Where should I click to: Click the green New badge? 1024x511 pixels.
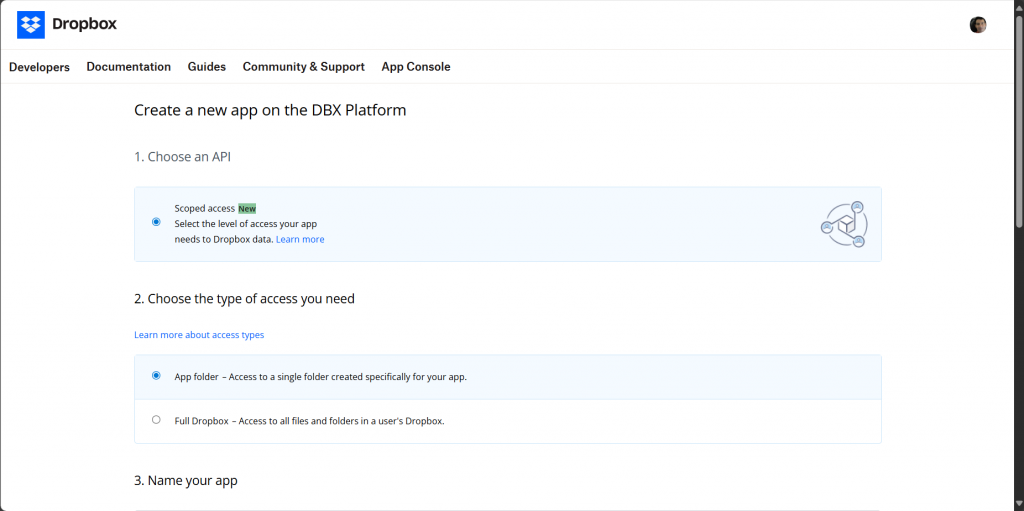pyautogui.click(x=247, y=208)
